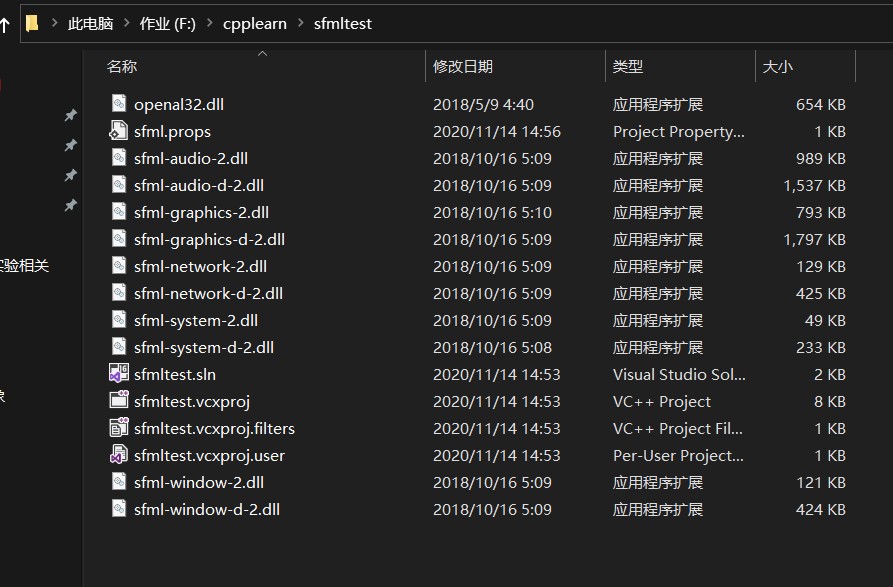Click type text Visual Studio Sol...

(x=679, y=375)
